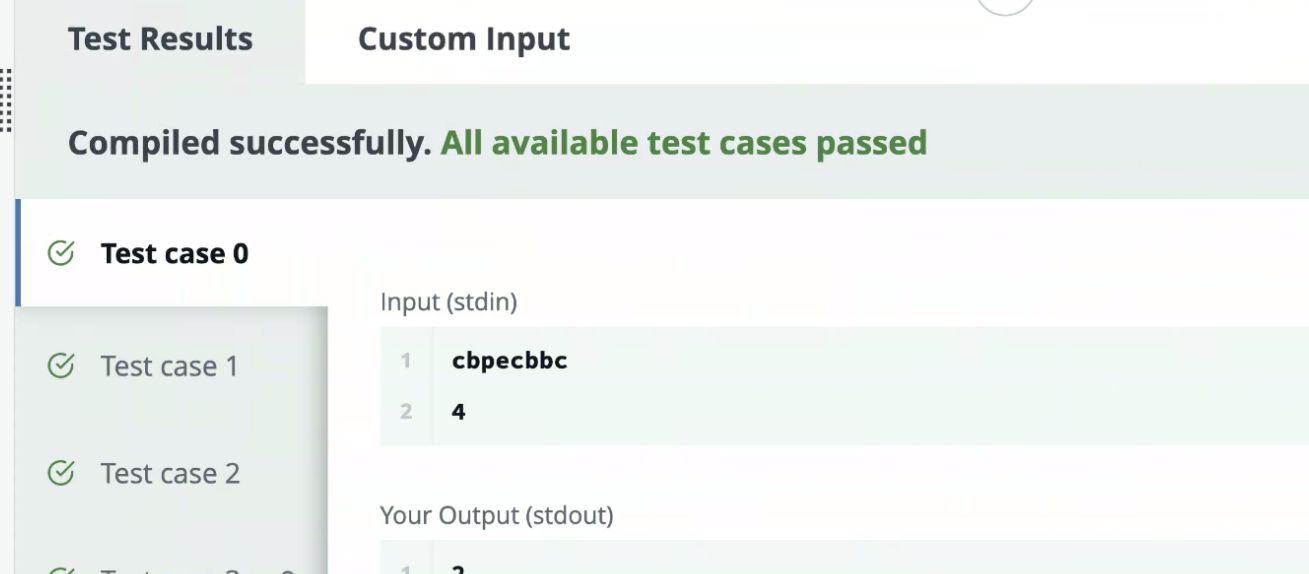The width and height of the screenshot is (1309, 574).
Task: Click the circular icon at the top edge
Action: point(1004,5)
